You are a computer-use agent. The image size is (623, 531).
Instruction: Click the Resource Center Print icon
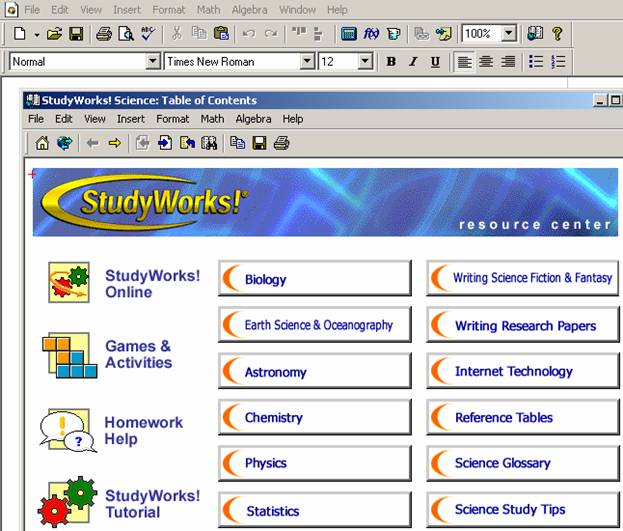[281, 143]
